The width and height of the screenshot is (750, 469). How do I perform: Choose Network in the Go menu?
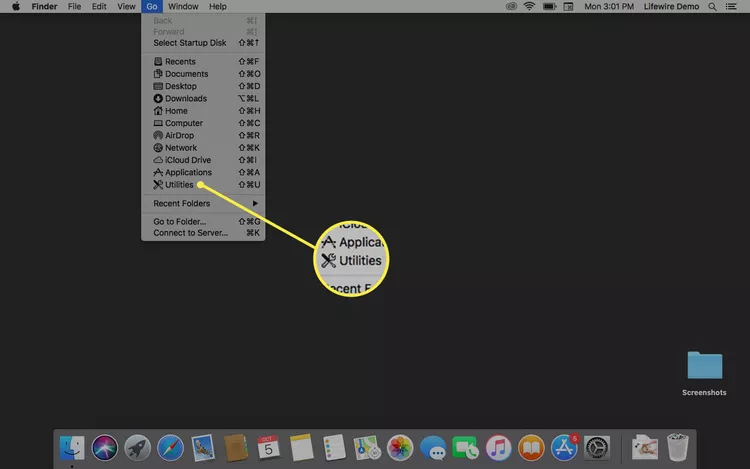(203, 148)
